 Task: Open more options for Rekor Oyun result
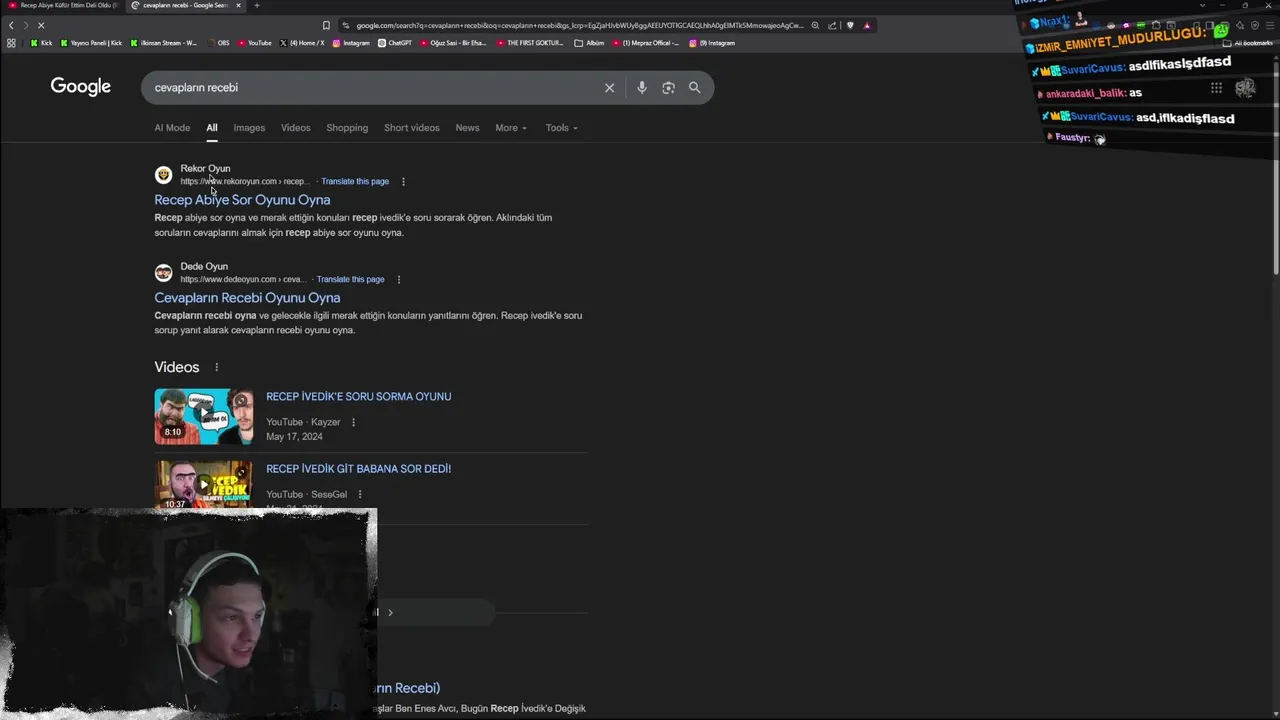pyautogui.click(x=403, y=182)
